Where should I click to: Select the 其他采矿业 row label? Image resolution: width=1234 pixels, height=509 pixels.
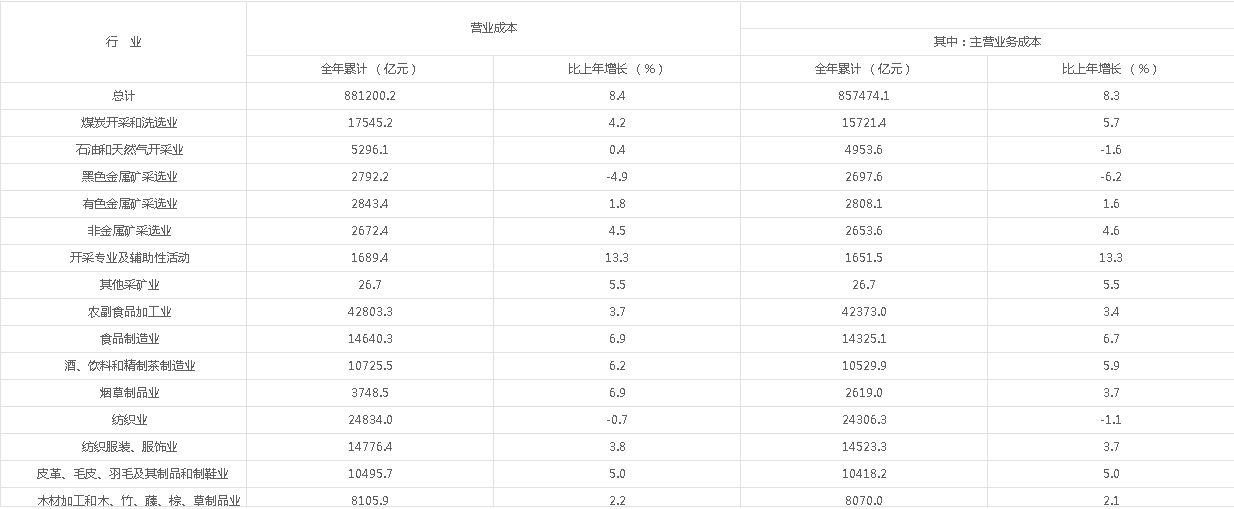click(x=123, y=285)
